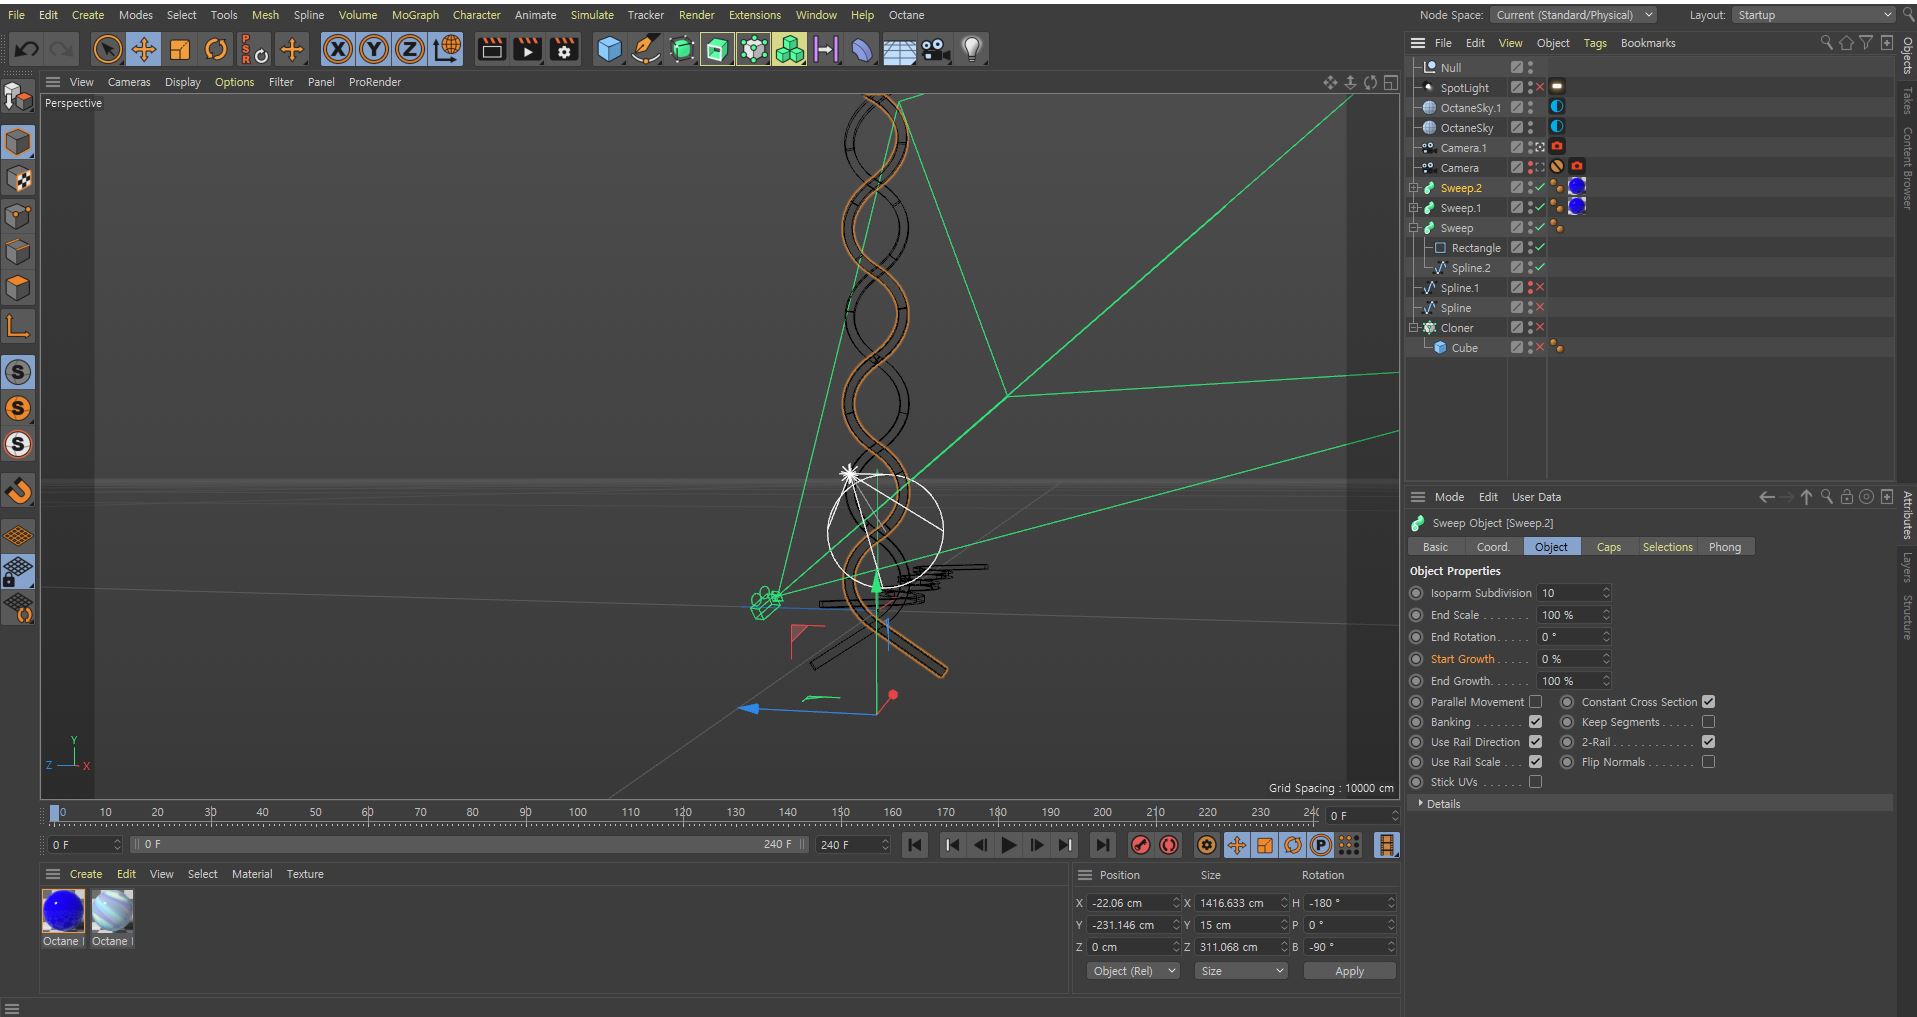This screenshot has width=1917, height=1017.
Task: Select the OctaneSky.1 object
Action: click(x=1470, y=108)
